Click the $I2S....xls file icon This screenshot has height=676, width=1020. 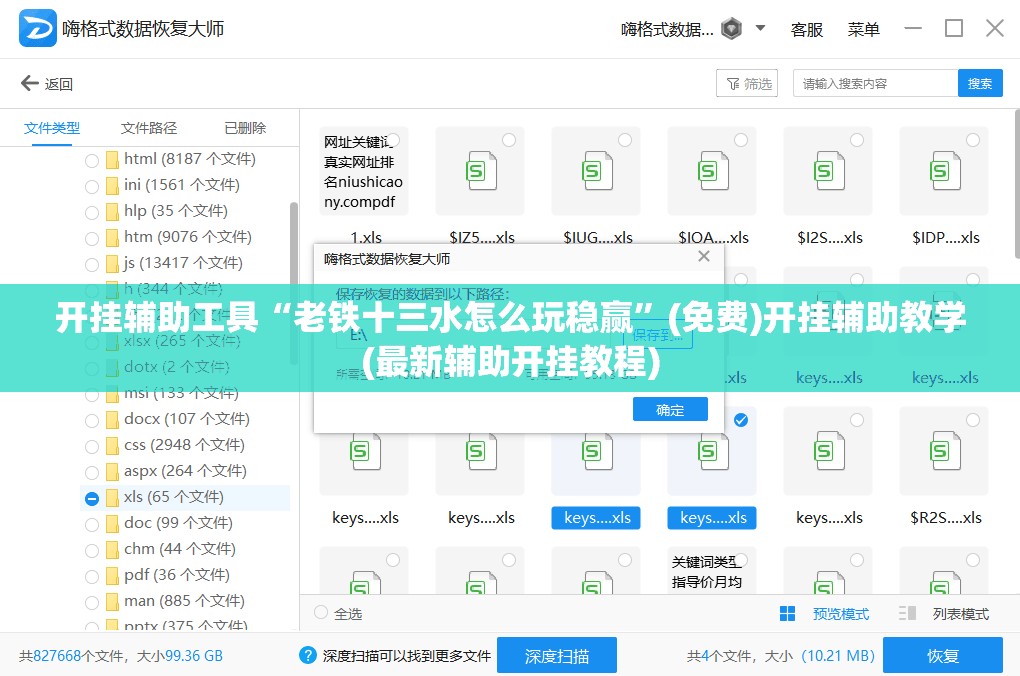[829, 170]
